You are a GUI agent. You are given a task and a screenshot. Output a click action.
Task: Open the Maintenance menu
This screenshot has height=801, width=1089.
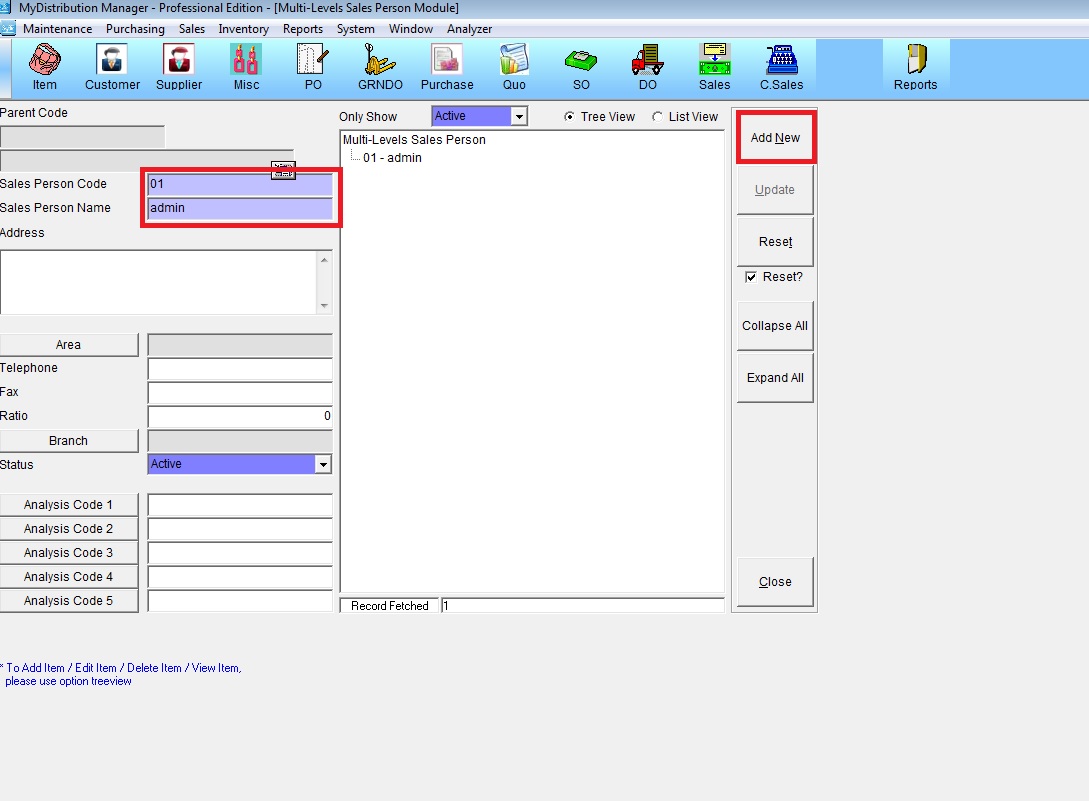click(x=57, y=29)
